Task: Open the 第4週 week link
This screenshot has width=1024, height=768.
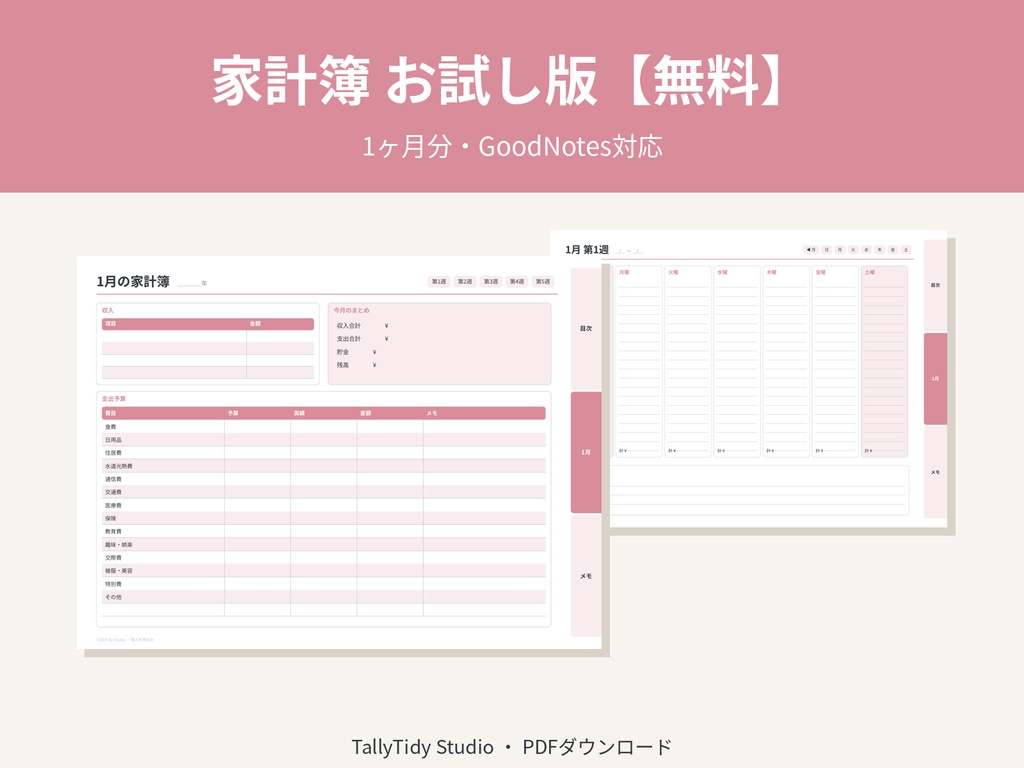Action: pos(517,281)
